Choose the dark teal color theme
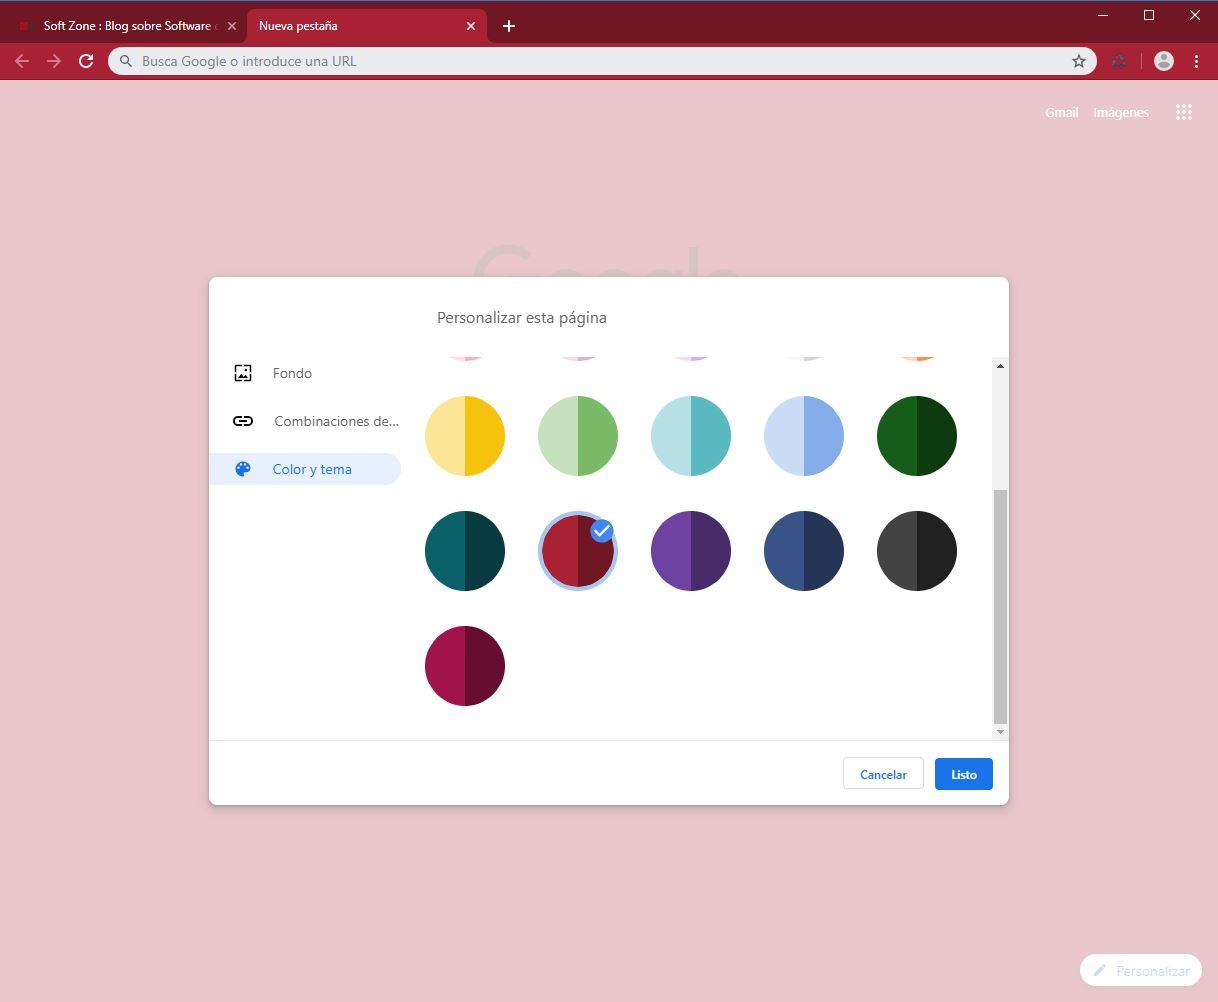This screenshot has height=1002, width=1218. click(x=465, y=551)
